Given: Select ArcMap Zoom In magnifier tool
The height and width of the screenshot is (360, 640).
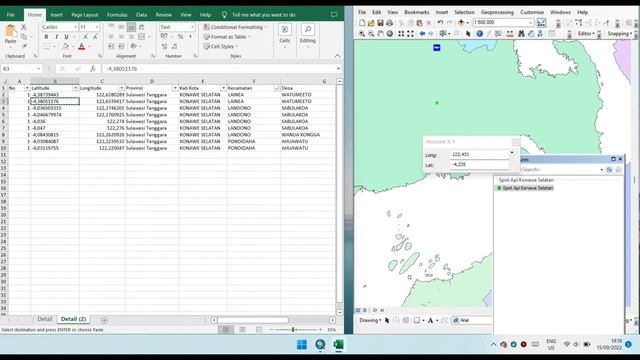Looking at the screenshot, I should click(x=362, y=34).
